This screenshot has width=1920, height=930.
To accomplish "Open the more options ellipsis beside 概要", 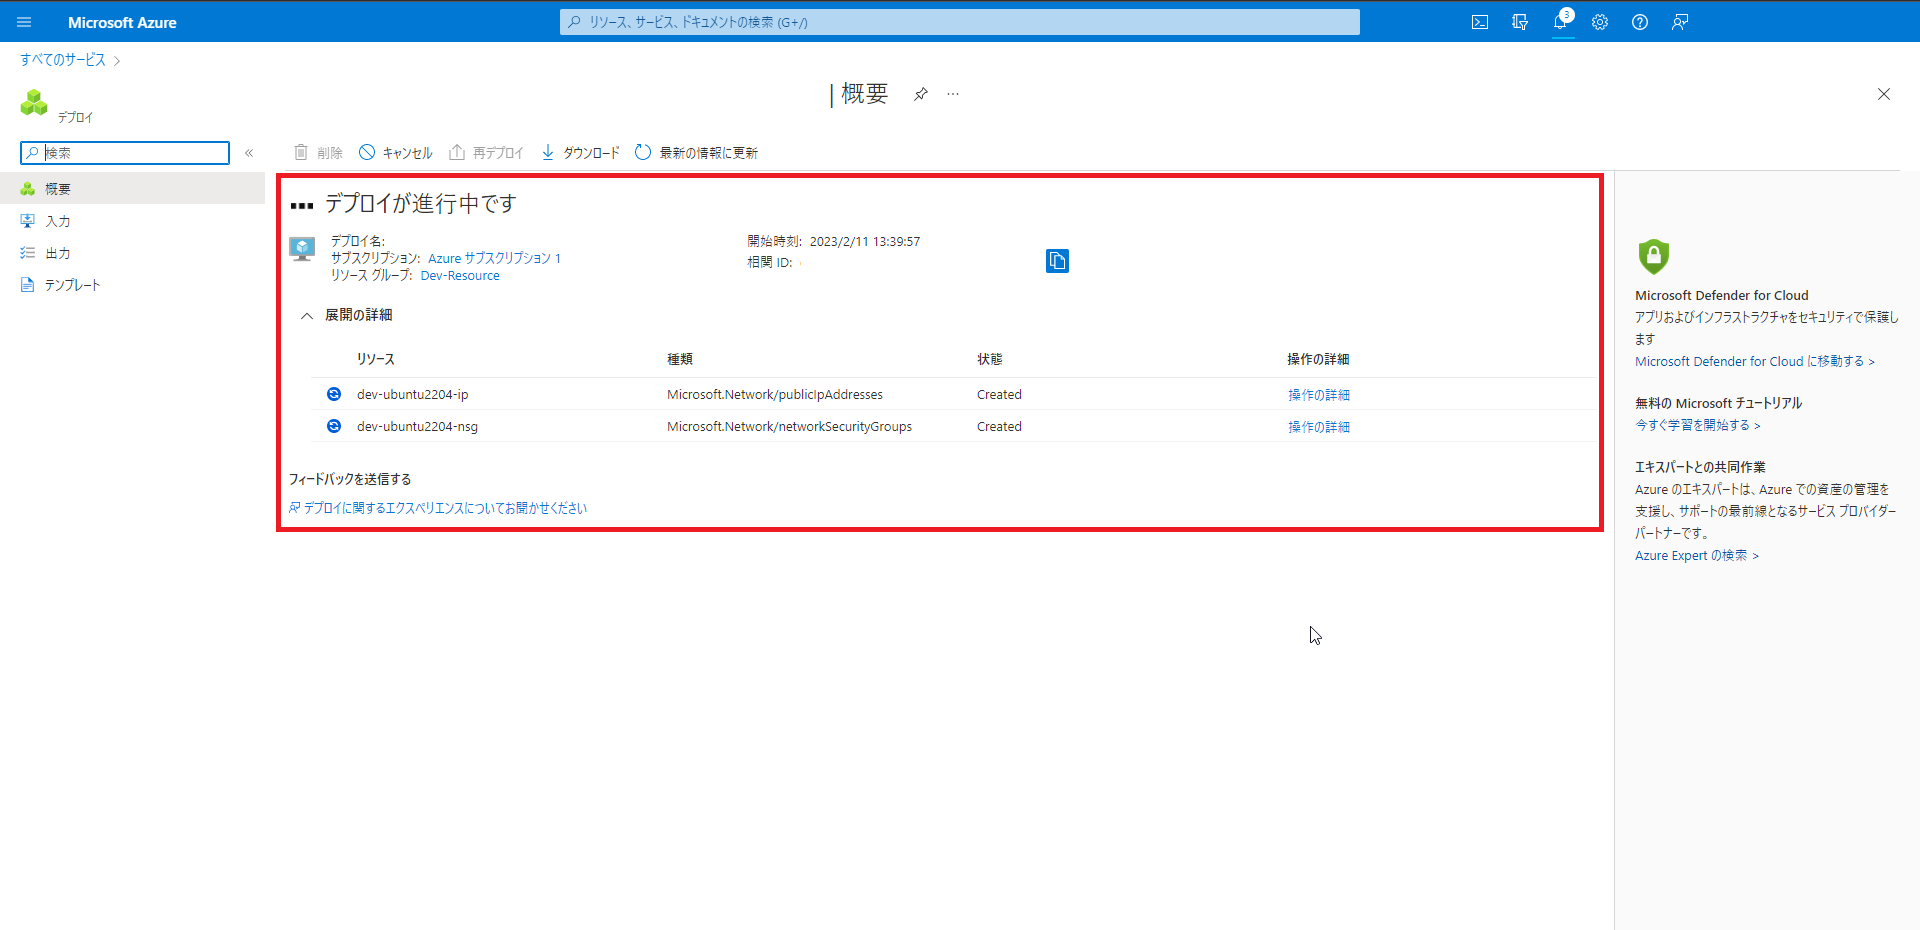I will click(x=953, y=94).
